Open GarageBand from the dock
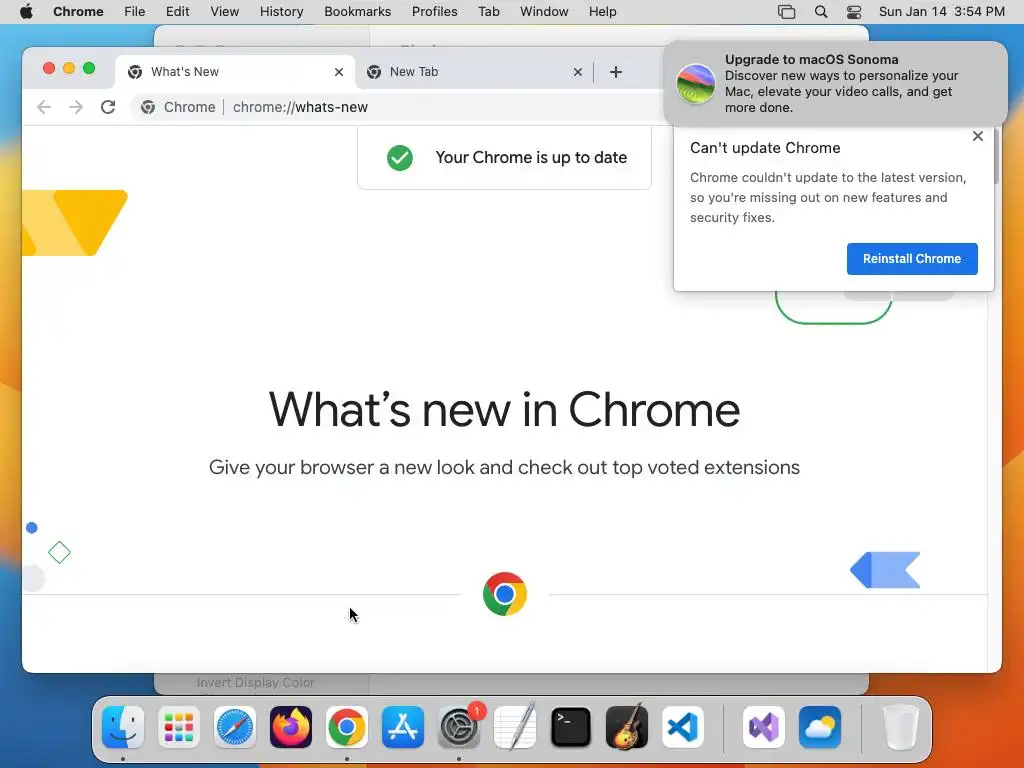 pos(627,727)
